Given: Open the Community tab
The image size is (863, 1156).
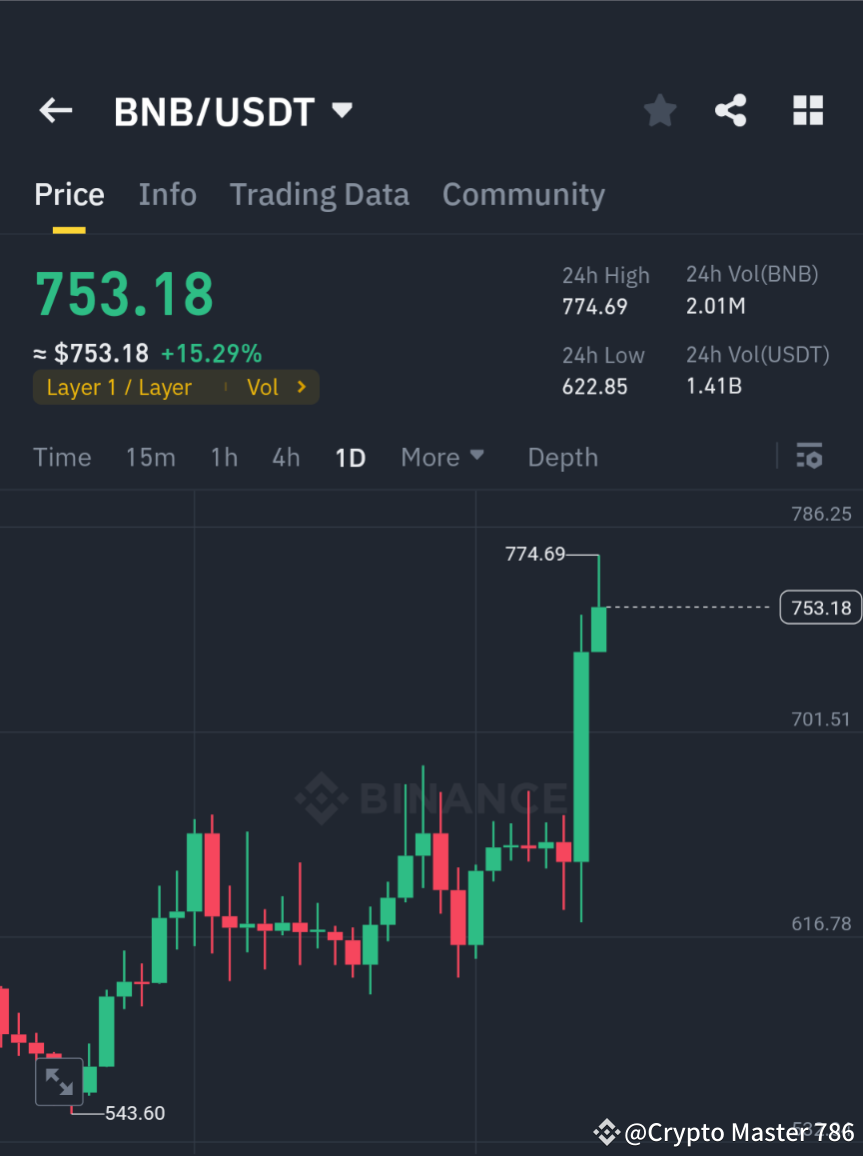Looking at the screenshot, I should [523, 194].
